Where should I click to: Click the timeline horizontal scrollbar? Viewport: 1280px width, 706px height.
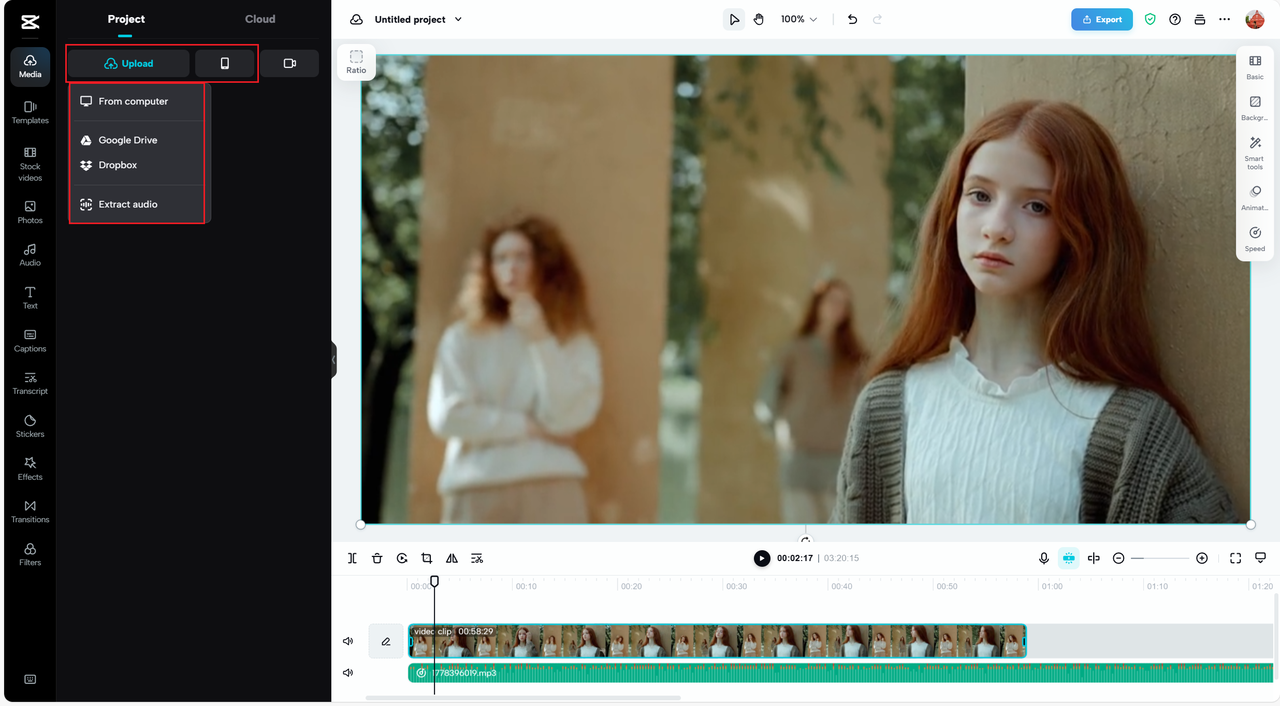click(x=523, y=697)
